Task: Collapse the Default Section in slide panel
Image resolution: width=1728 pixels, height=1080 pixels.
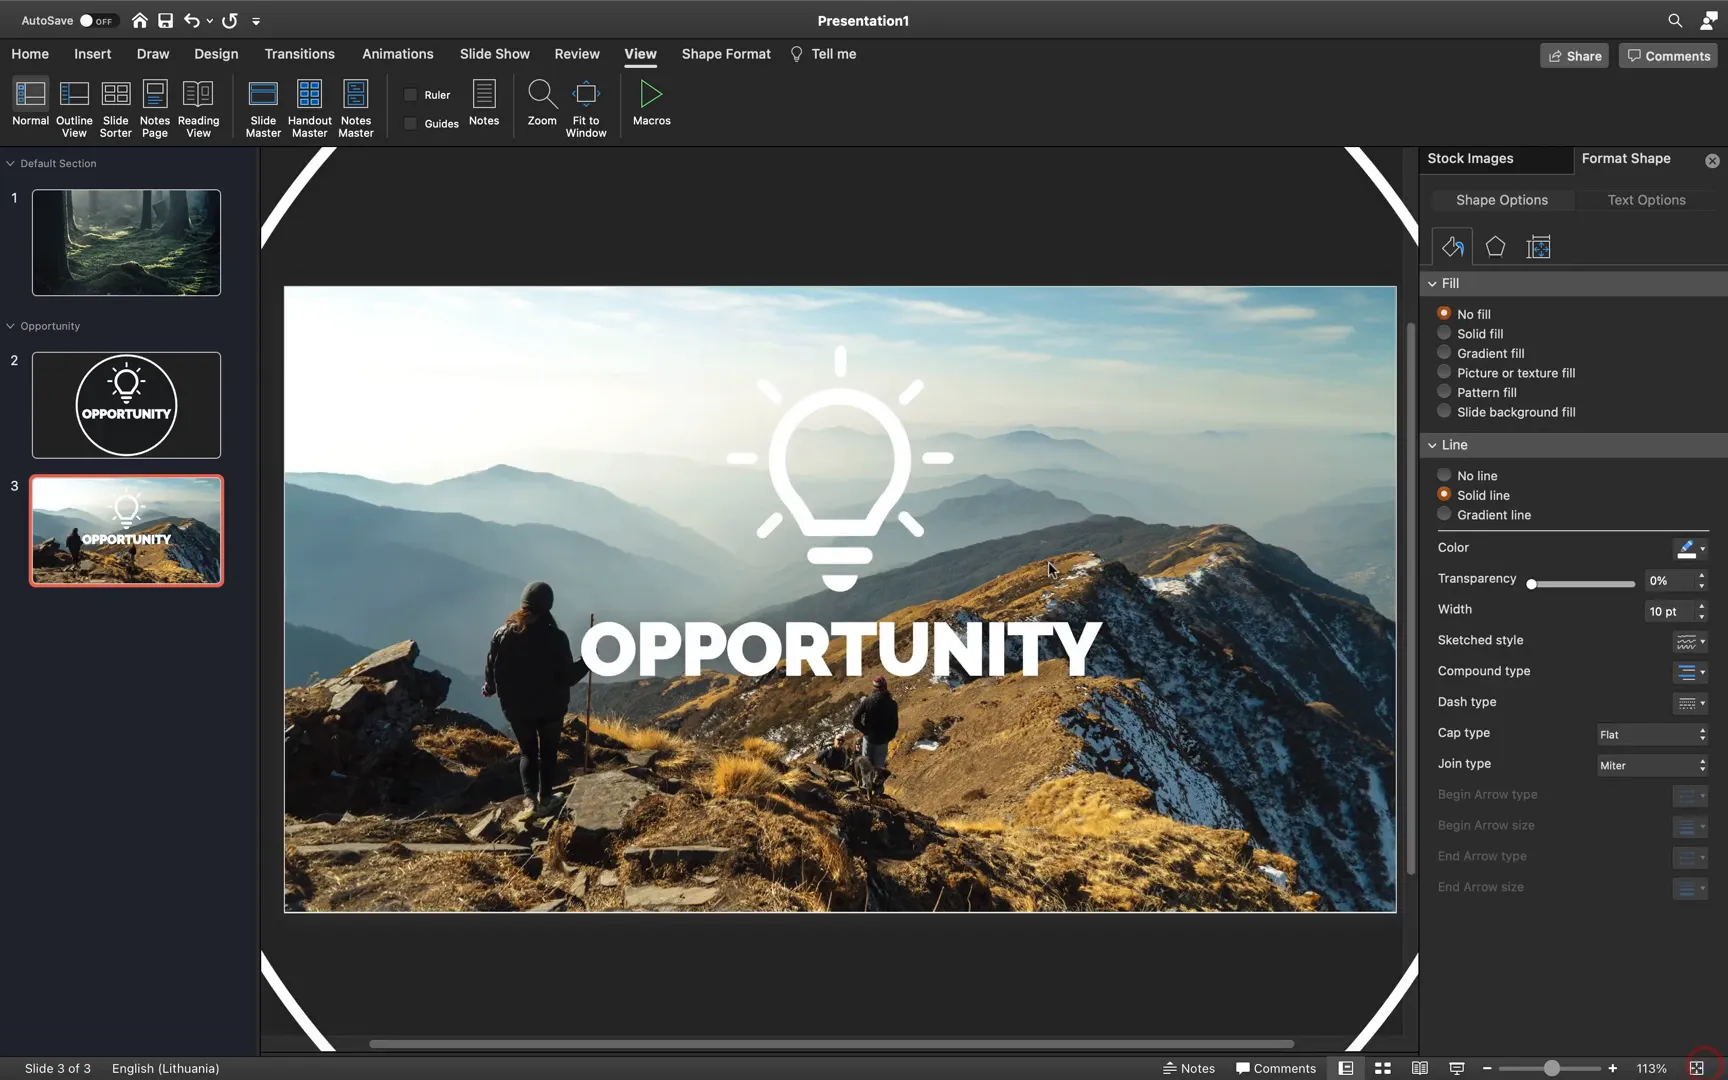Action: pyautogui.click(x=10, y=163)
